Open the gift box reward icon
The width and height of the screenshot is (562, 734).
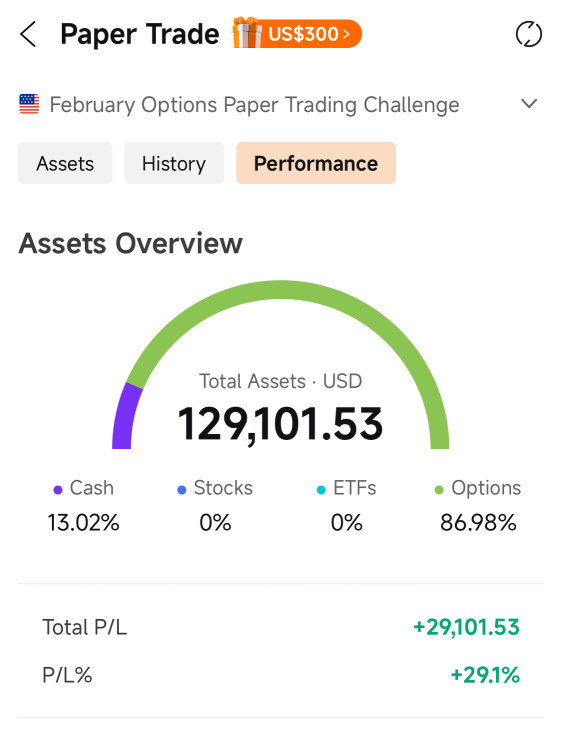tap(247, 33)
